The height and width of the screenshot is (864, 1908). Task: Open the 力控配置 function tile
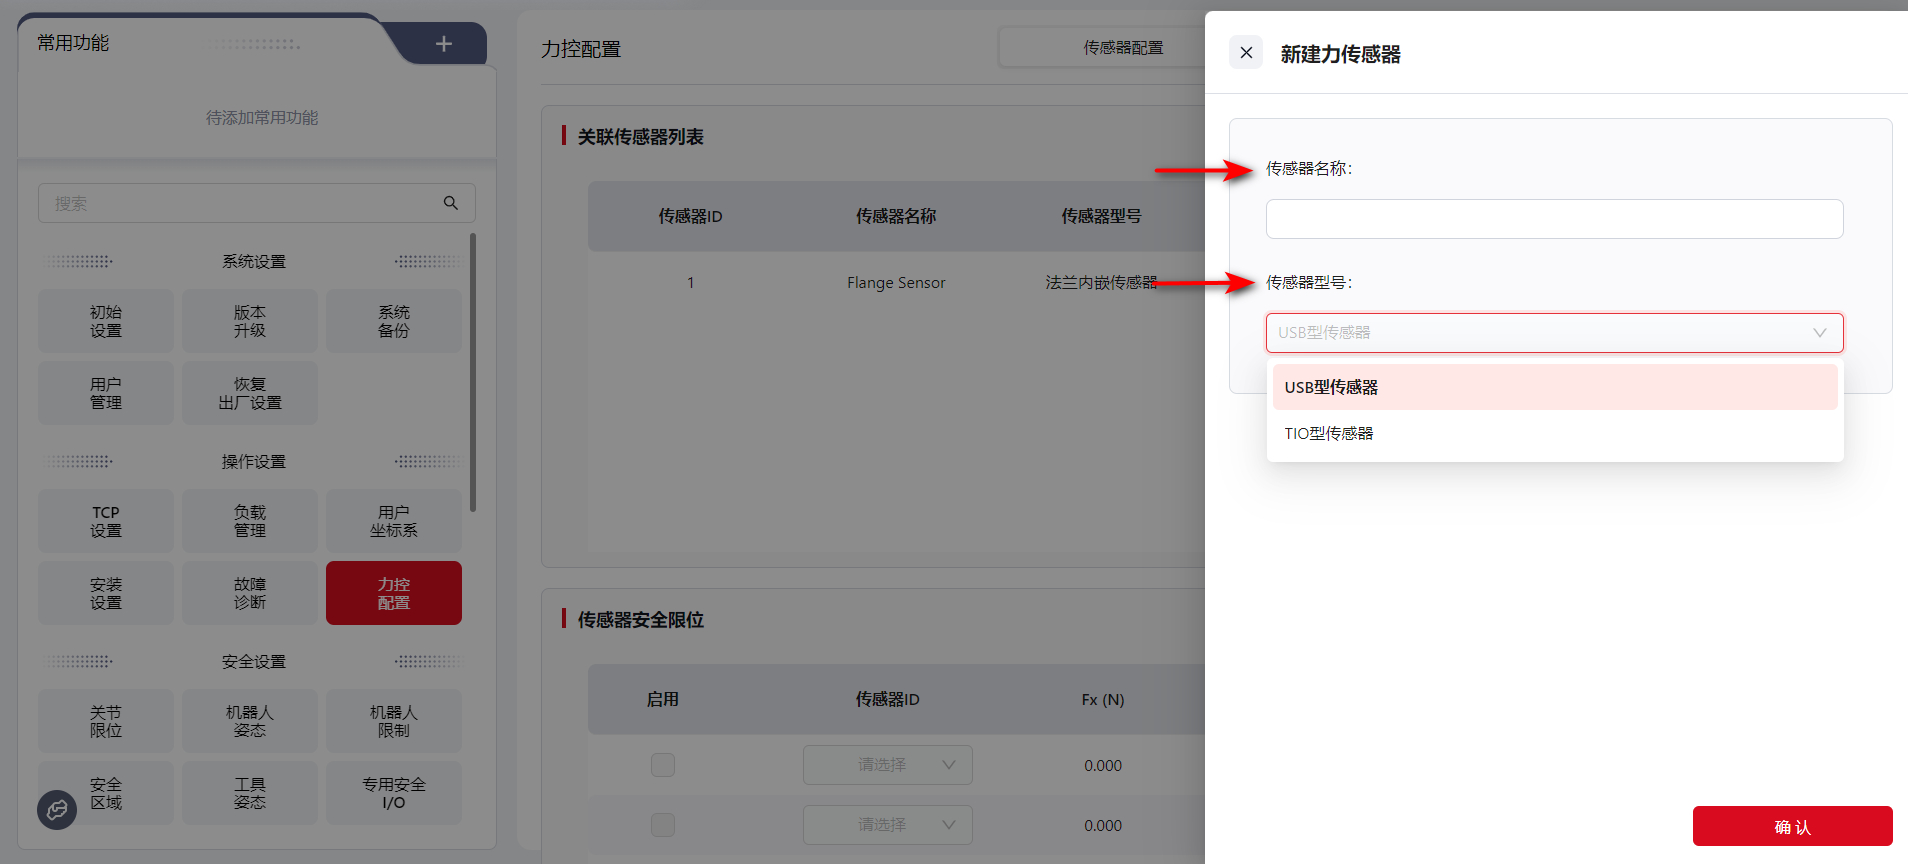(394, 593)
